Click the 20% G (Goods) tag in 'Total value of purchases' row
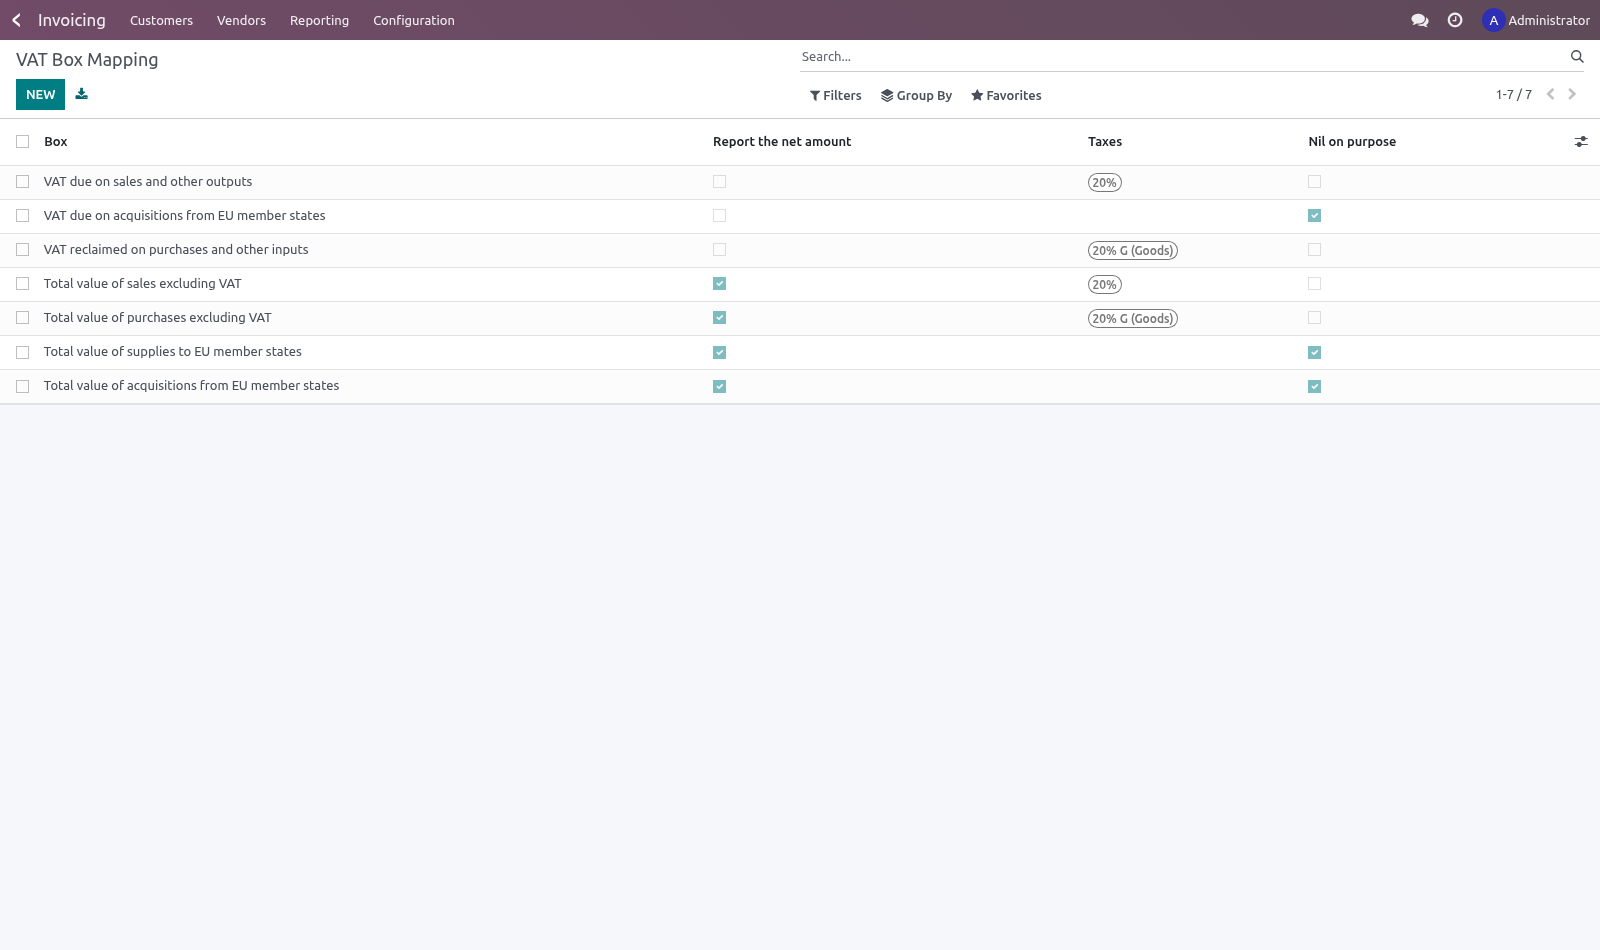Screen dimensions: 1600x950 1133,319
